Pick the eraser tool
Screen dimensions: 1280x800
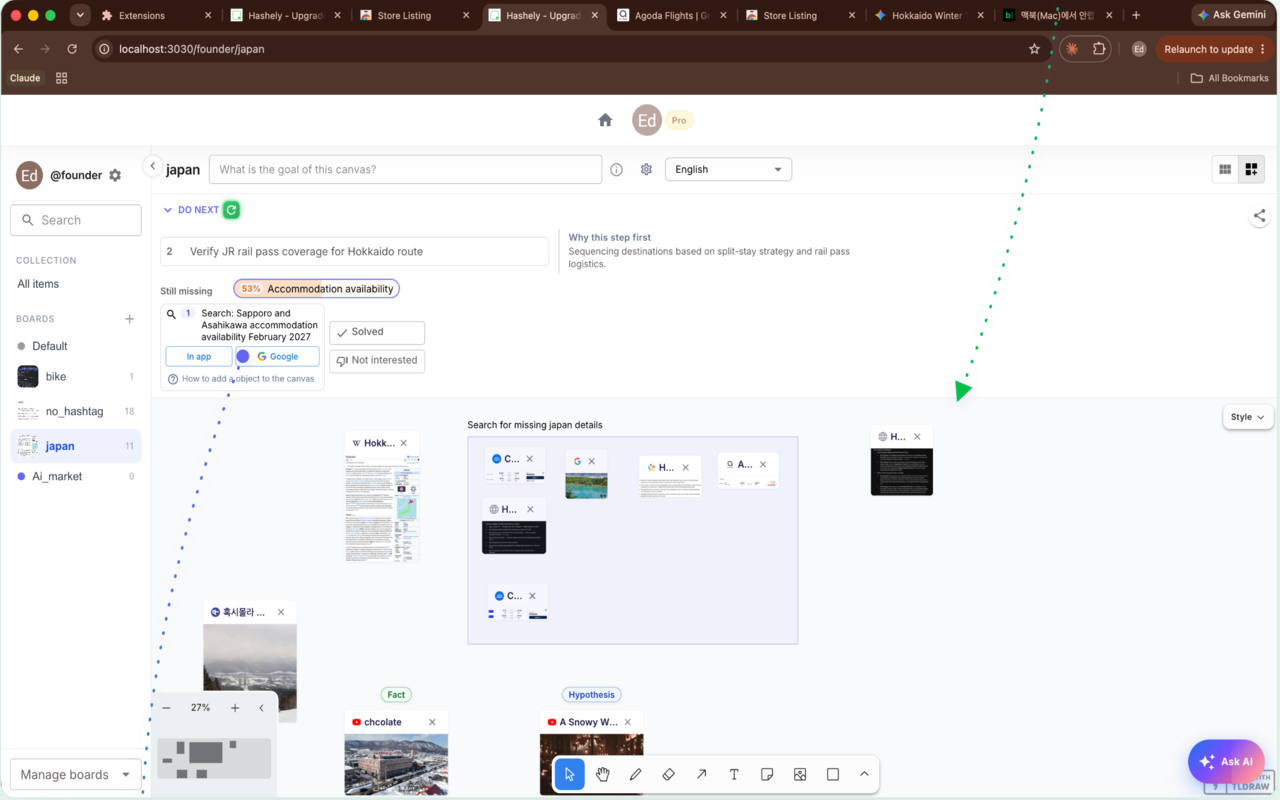(668, 774)
